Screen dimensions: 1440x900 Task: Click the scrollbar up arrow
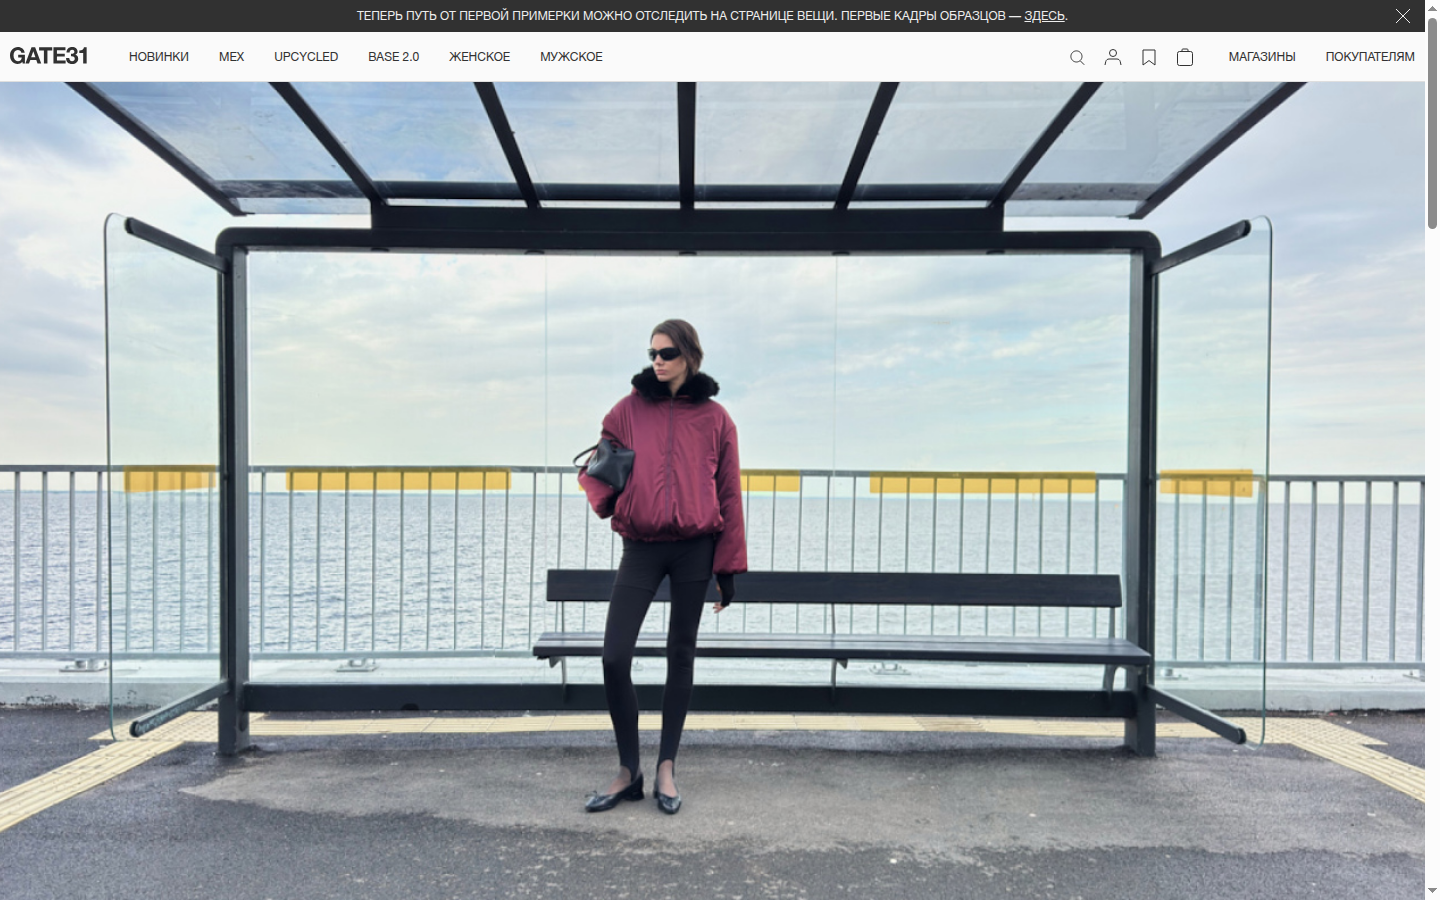[1432, 7]
